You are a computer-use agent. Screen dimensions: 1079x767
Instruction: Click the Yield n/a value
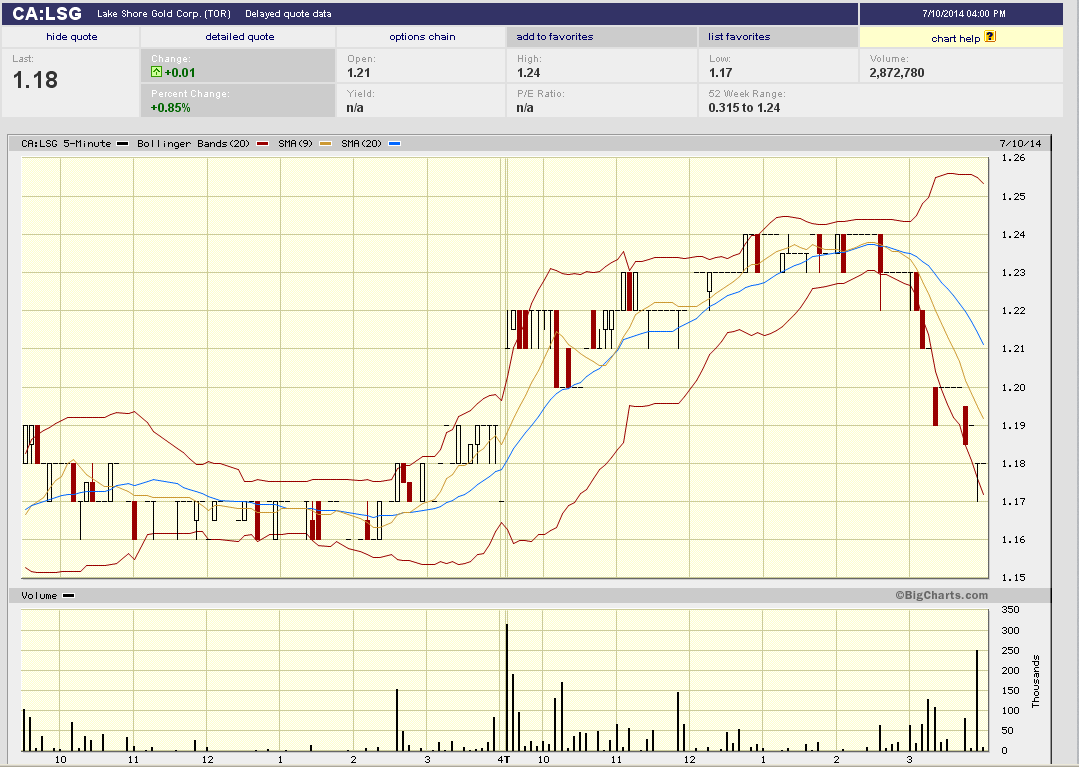(x=355, y=107)
